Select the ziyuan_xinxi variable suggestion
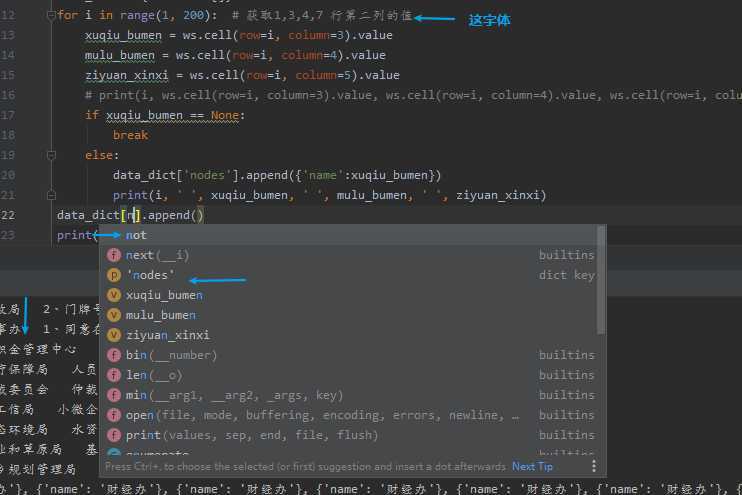Viewport: 742px width, 495px height. (x=350, y=335)
